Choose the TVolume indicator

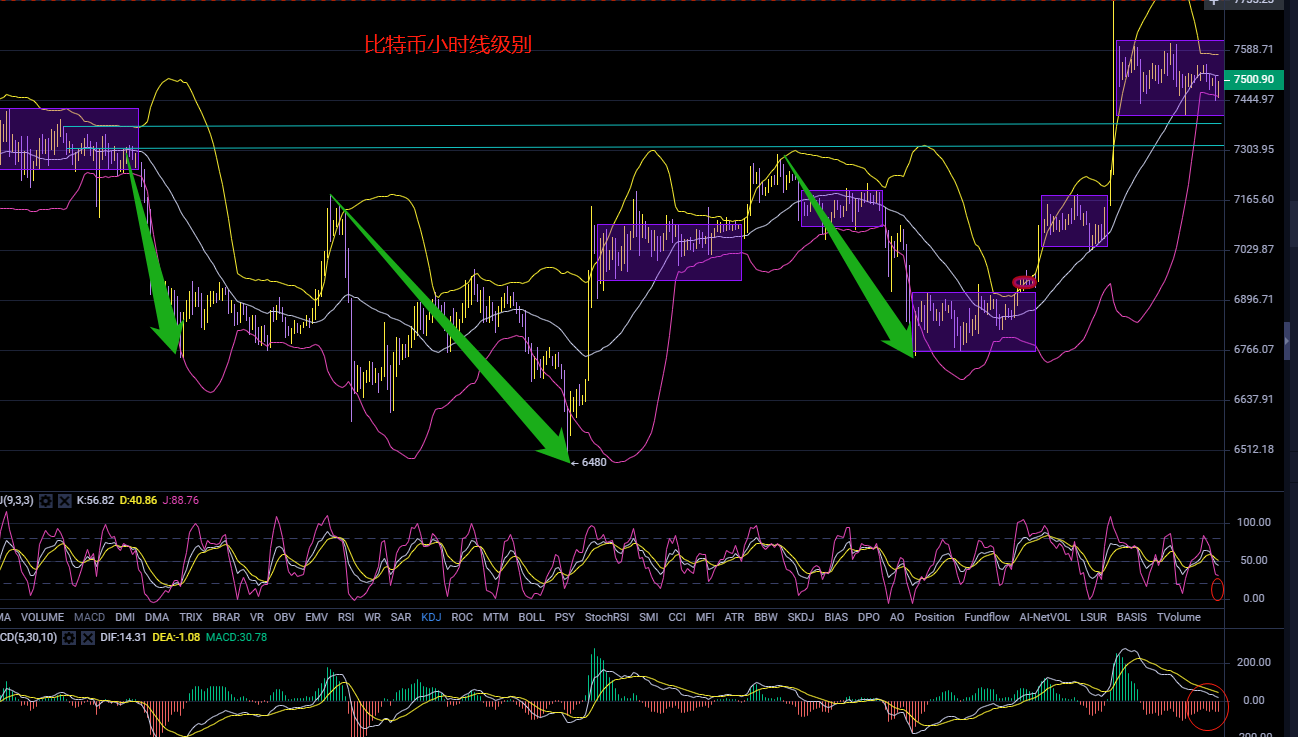pyautogui.click(x=1178, y=617)
